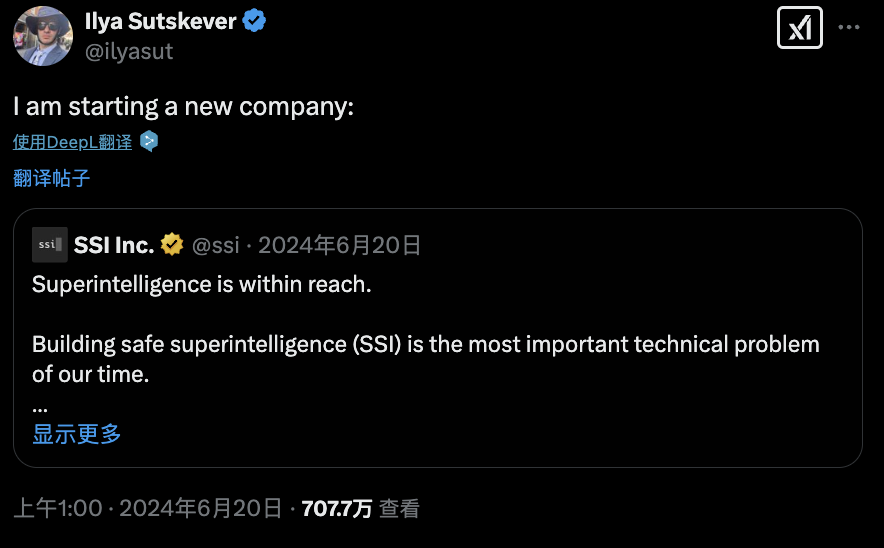
Task: Click the 使用DeepL翻译 link
Action: pyautogui.click(x=72, y=142)
